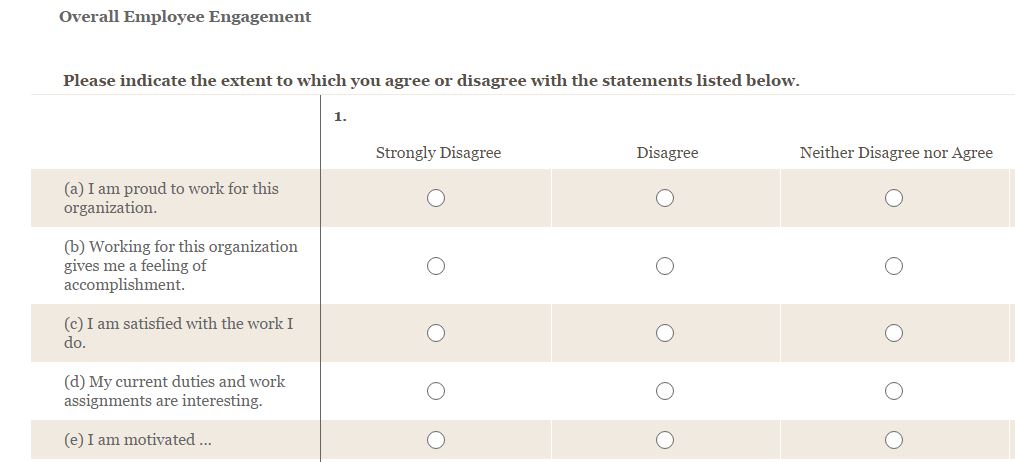Click the Strongly Disagree column header
The width and height of the screenshot is (1015, 462).
coord(438,153)
